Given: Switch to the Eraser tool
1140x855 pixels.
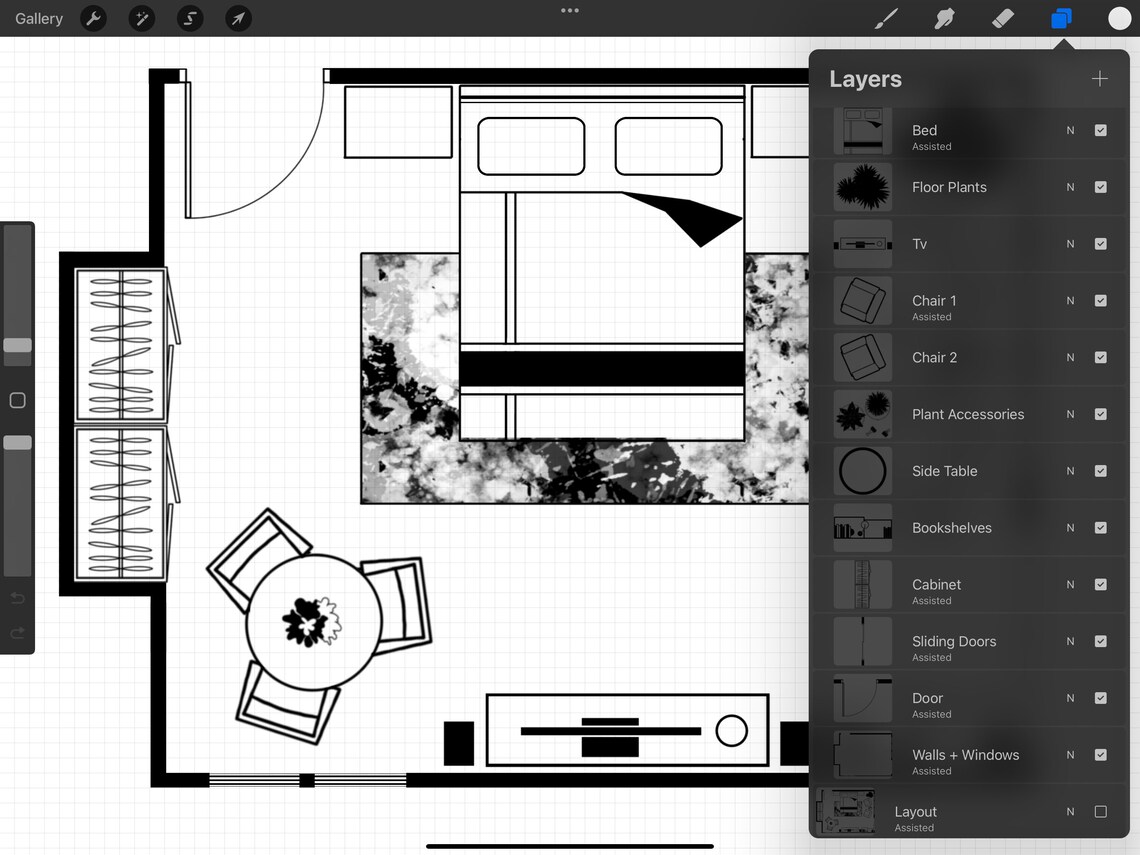Looking at the screenshot, I should coord(1003,18).
